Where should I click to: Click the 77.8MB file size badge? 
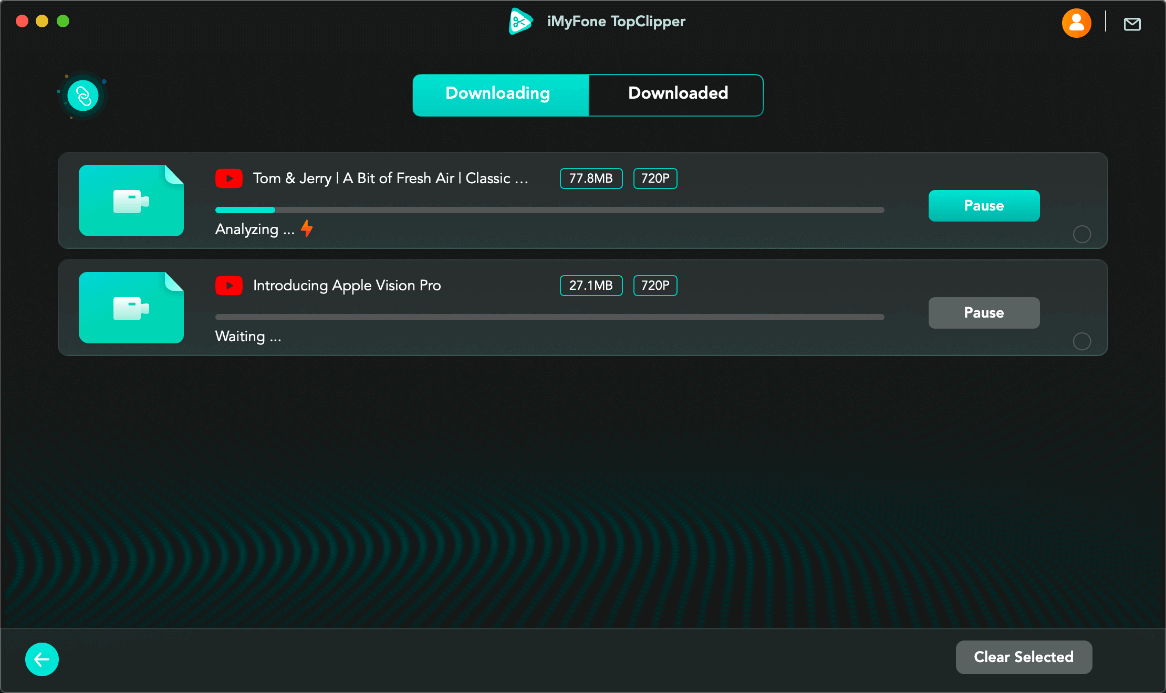click(x=591, y=179)
